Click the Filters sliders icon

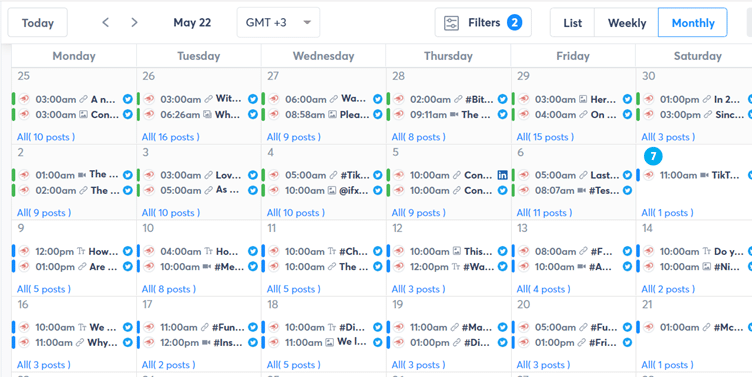point(451,23)
